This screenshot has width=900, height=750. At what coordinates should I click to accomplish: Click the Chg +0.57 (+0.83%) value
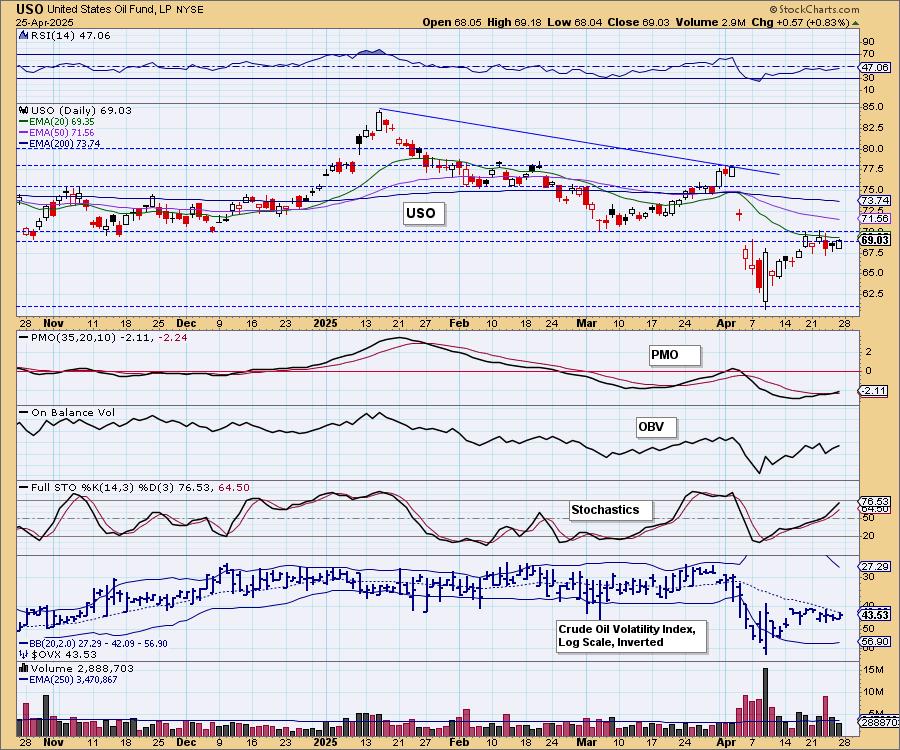click(x=800, y=22)
